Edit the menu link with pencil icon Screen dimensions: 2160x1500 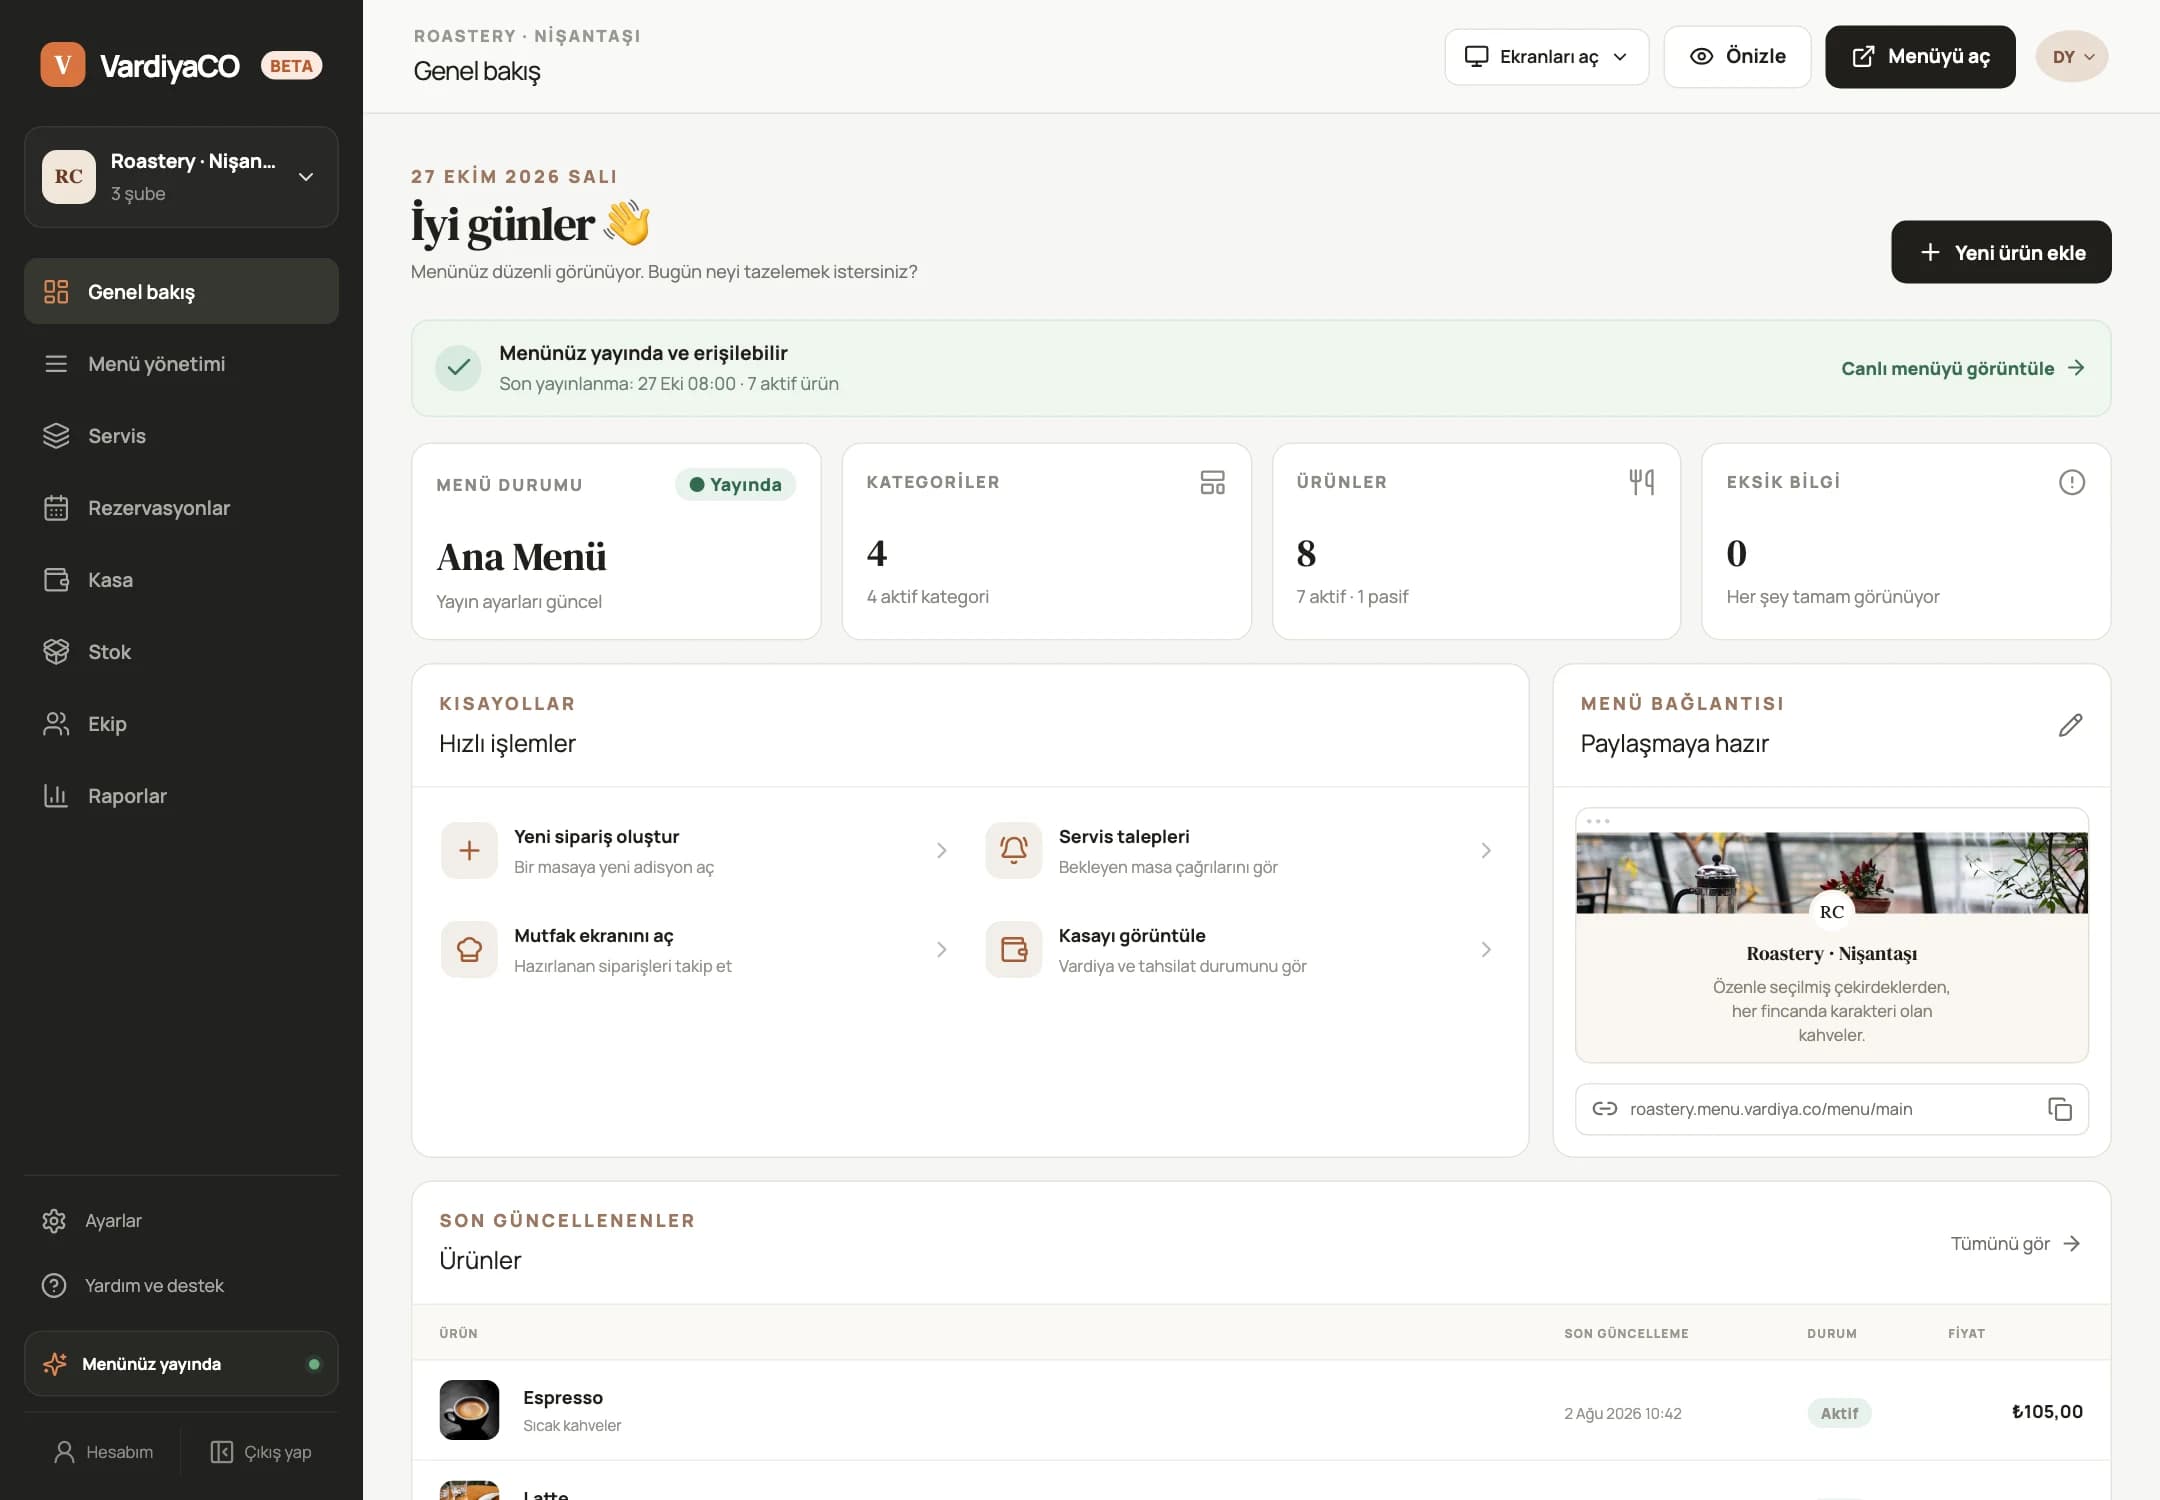pyautogui.click(x=2070, y=725)
